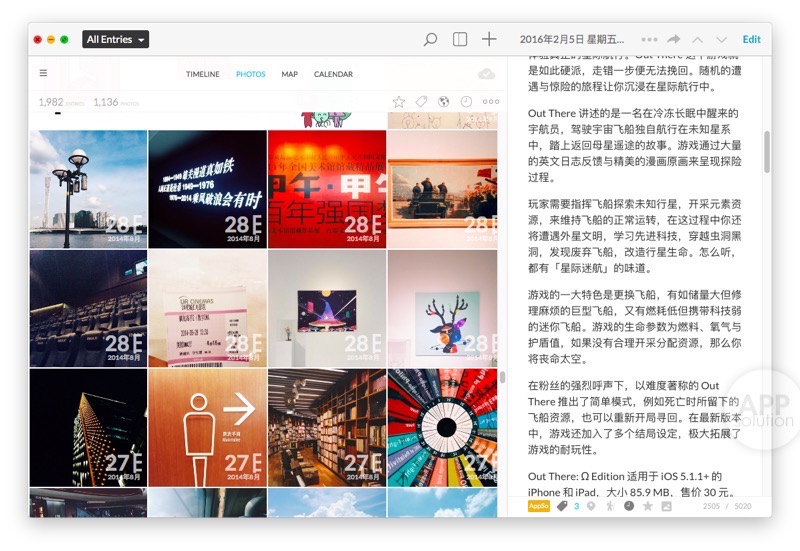This screenshot has width=800, height=551.
Task: Open the orange restroom arrow sign photo
Action: coord(208,428)
